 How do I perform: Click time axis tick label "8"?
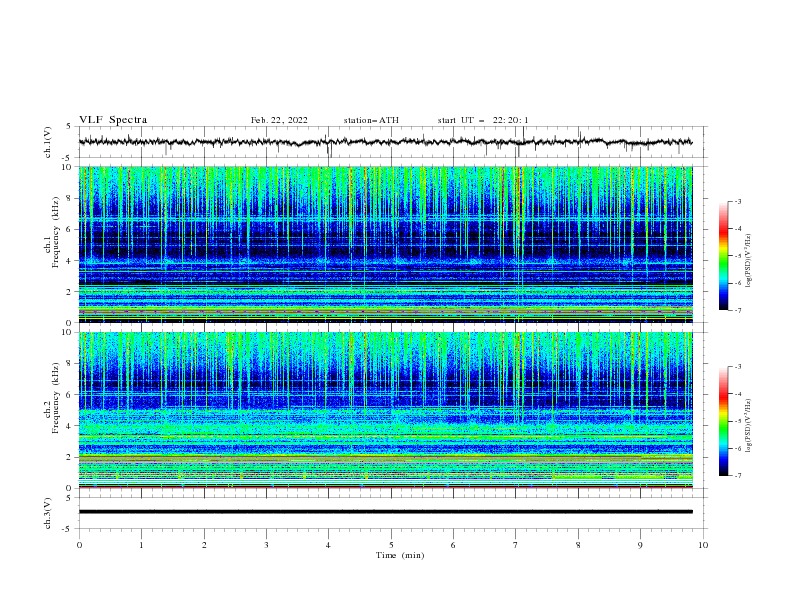click(x=578, y=545)
